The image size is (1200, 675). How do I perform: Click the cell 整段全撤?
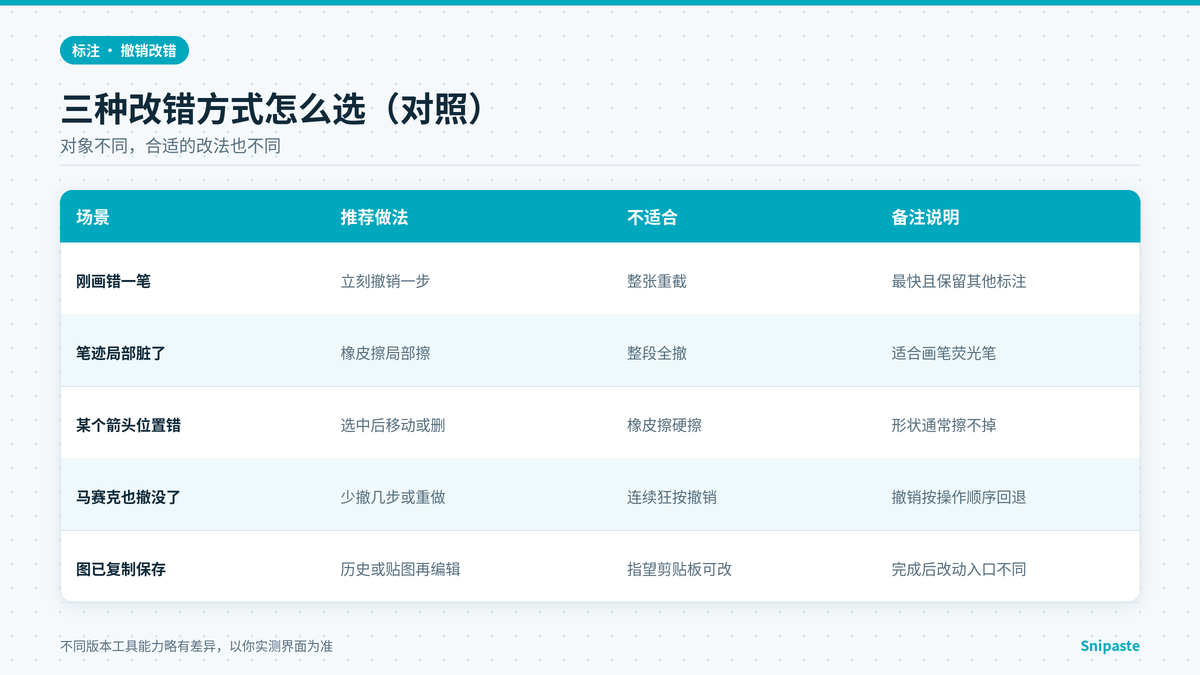click(657, 353)
